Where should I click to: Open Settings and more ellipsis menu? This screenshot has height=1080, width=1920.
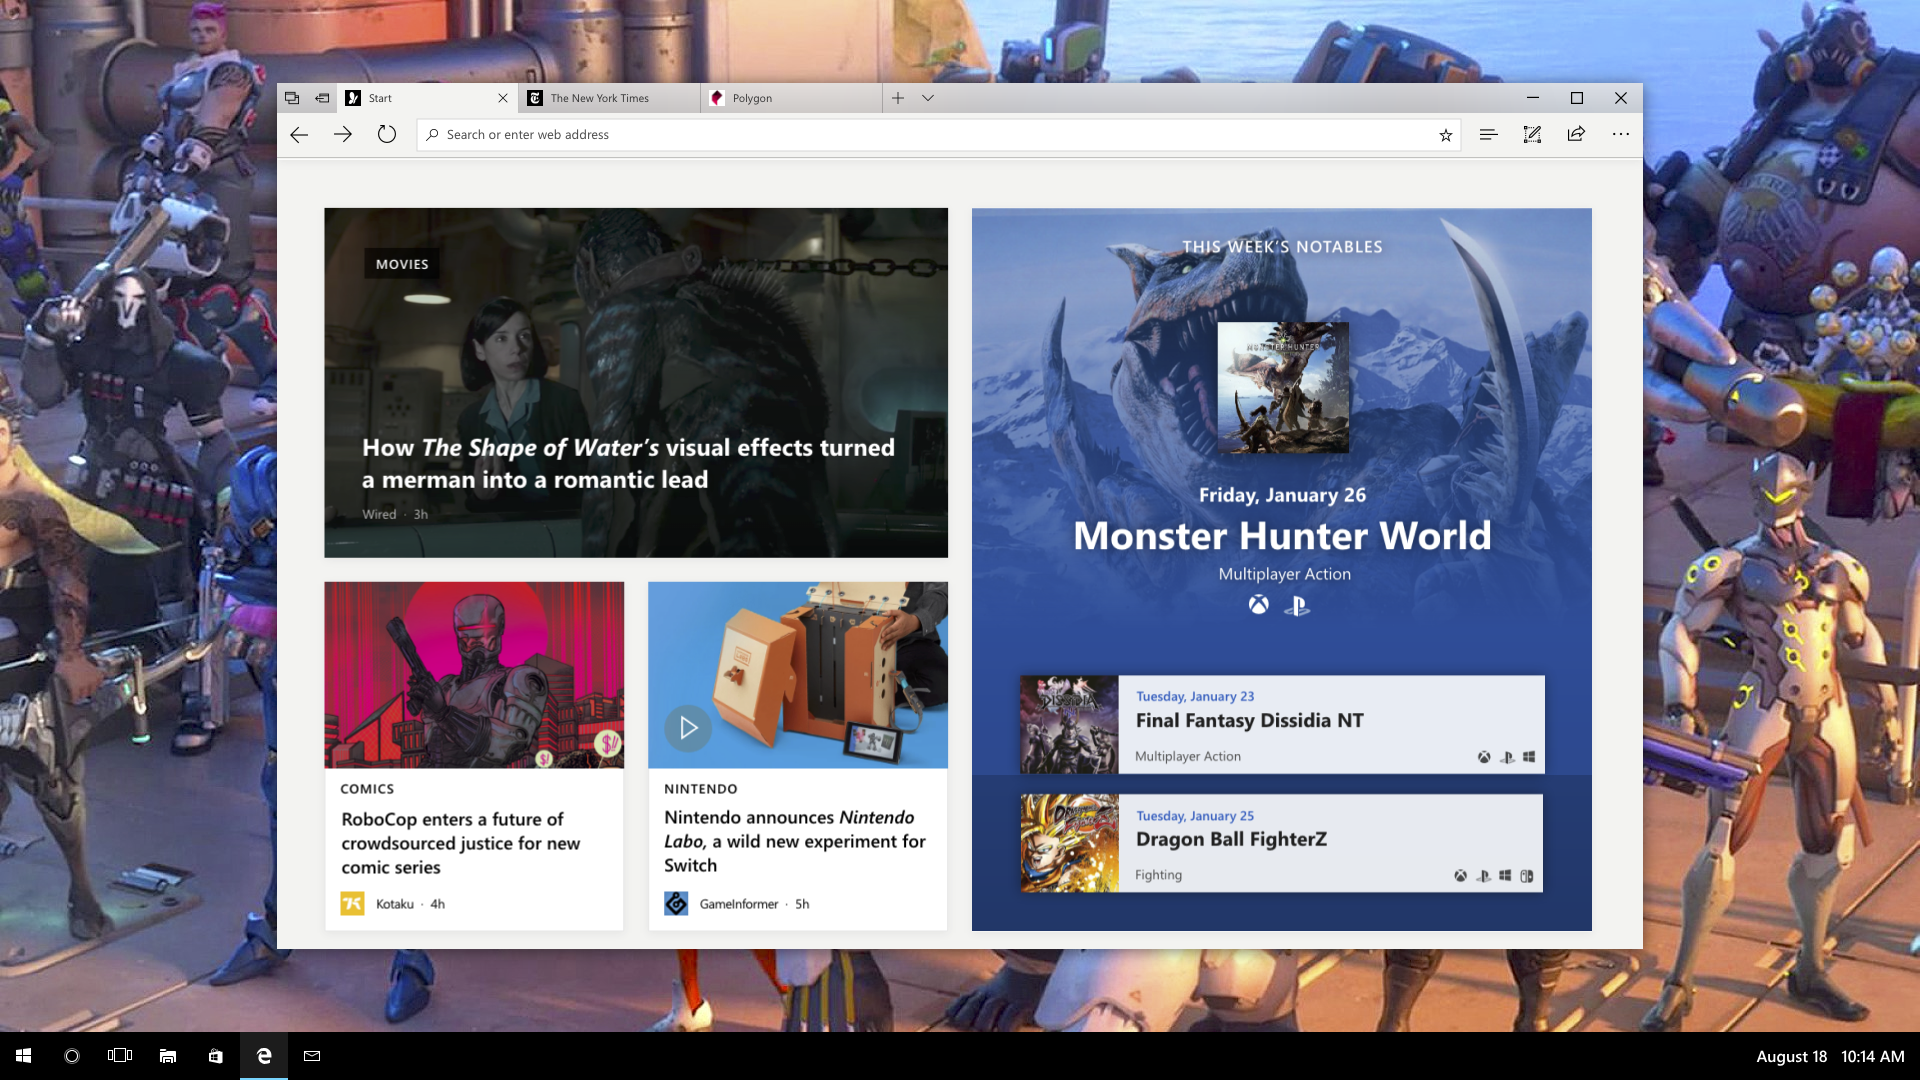pos(1620,134)
